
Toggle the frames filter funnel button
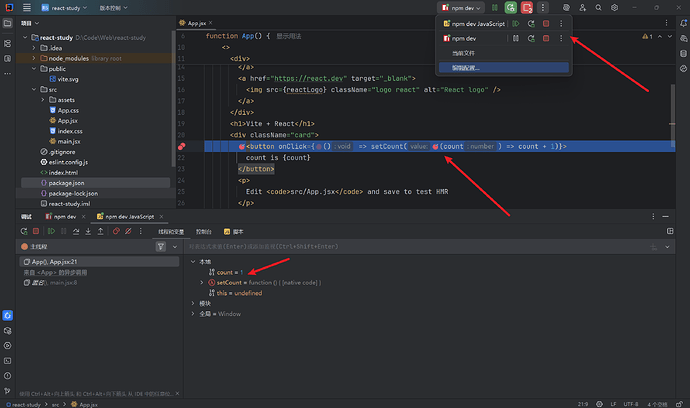click(x=161, y=247)
